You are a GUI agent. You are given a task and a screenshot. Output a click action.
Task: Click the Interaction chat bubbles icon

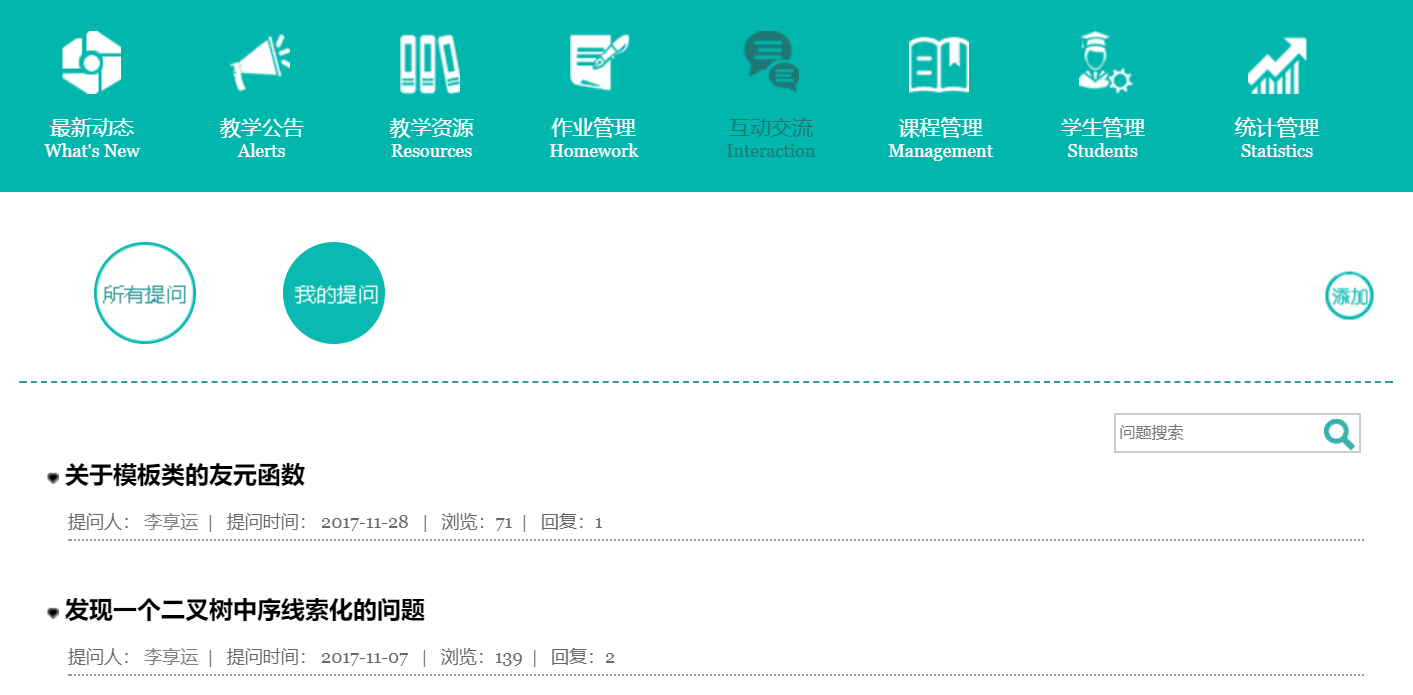tap(771, 62)
